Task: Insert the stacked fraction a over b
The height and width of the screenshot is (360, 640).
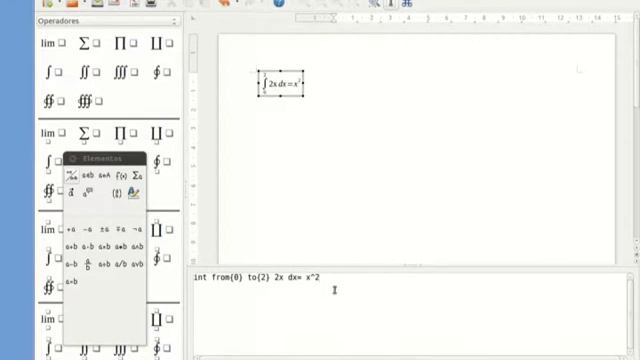Action: tap(88, 264)
